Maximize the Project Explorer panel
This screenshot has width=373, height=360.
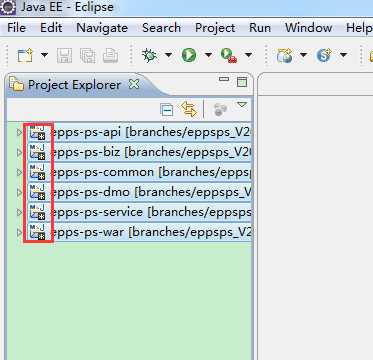click(x=242, y=82)
